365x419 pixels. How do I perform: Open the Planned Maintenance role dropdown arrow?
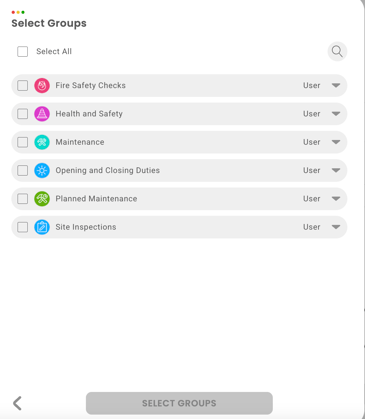click(x=336, y=199)
